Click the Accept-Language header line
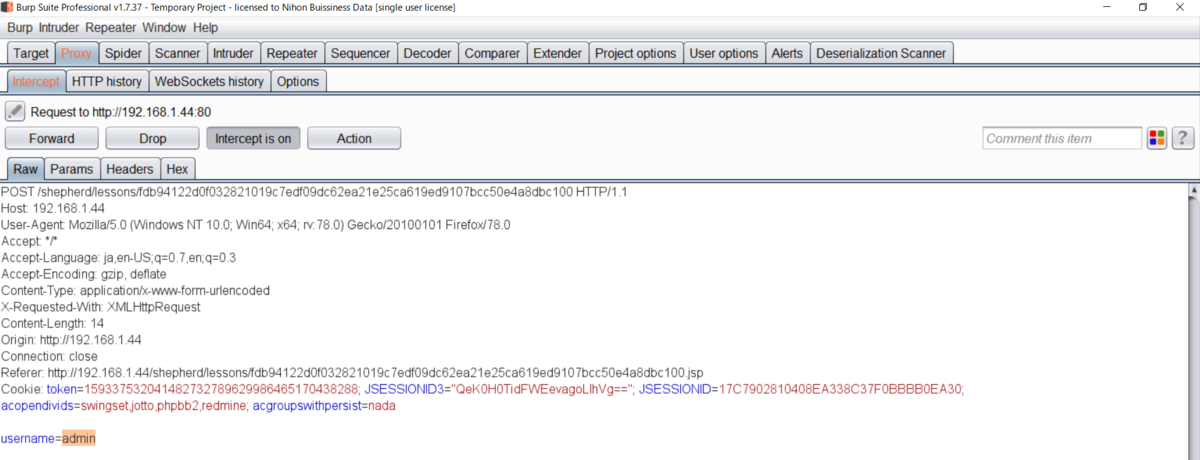 118,257
